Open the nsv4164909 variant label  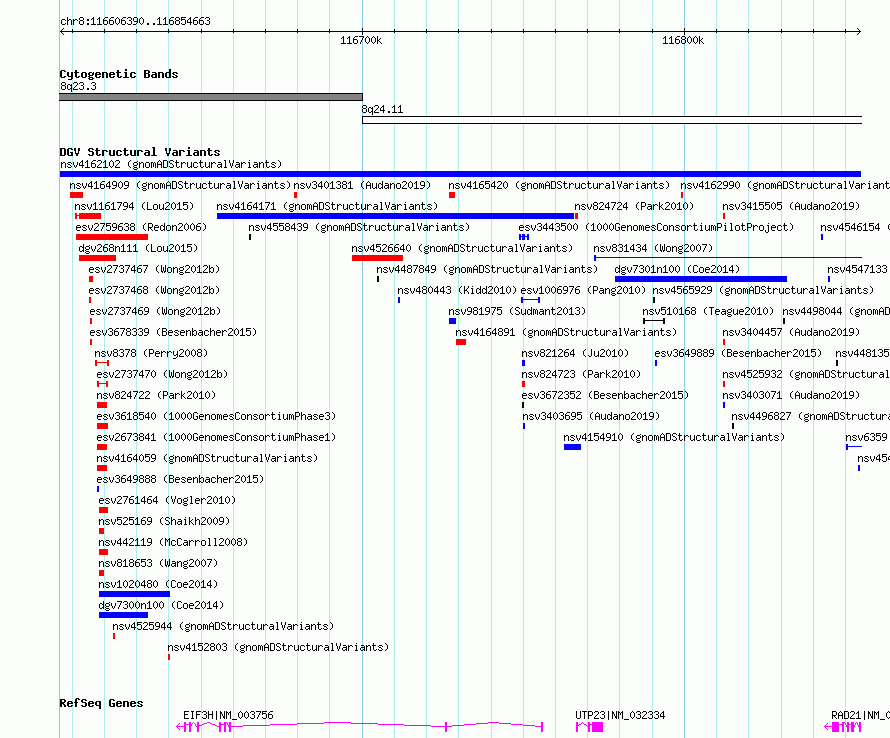(180, 185)
